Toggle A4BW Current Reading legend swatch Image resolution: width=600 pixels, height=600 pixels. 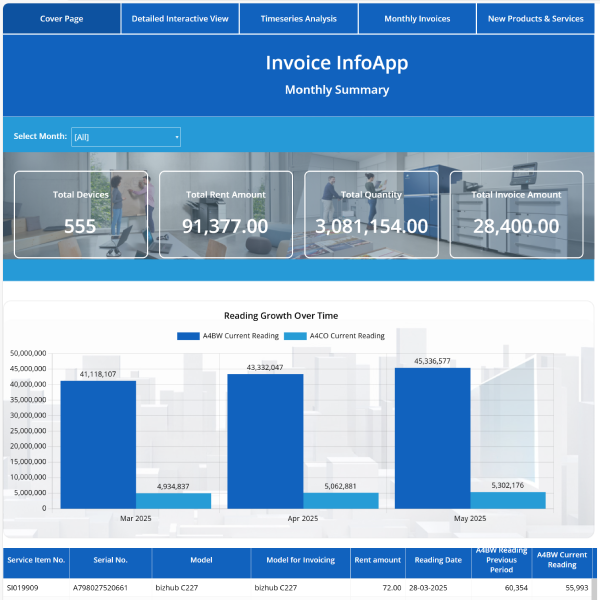coord(189,336)
